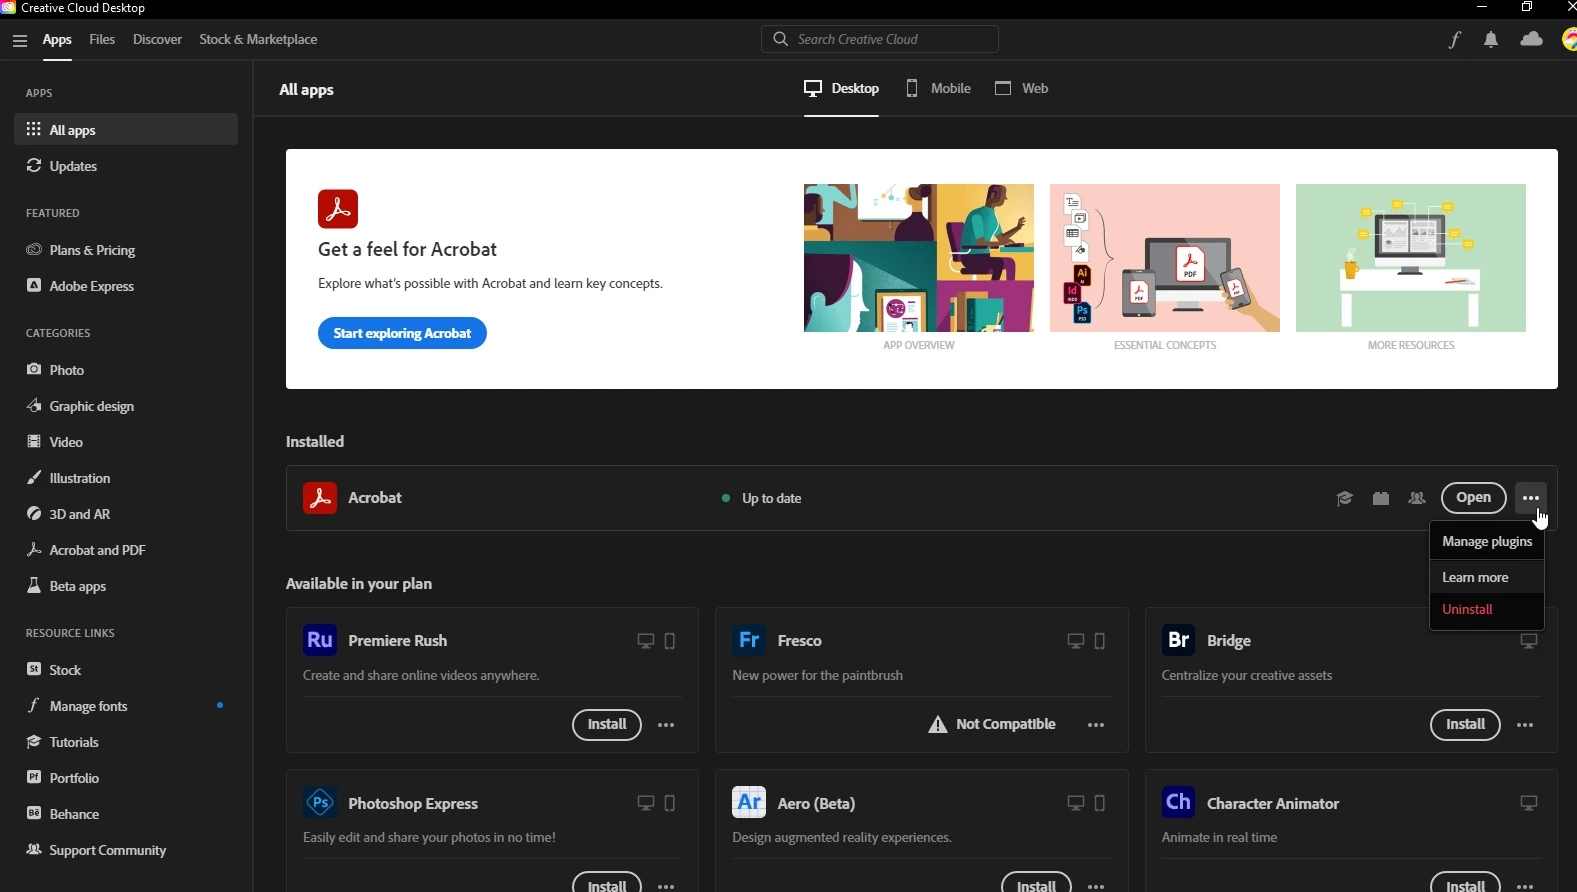1577x892 pixels.
Task: Open Support Community link
Action: point(126,850)
